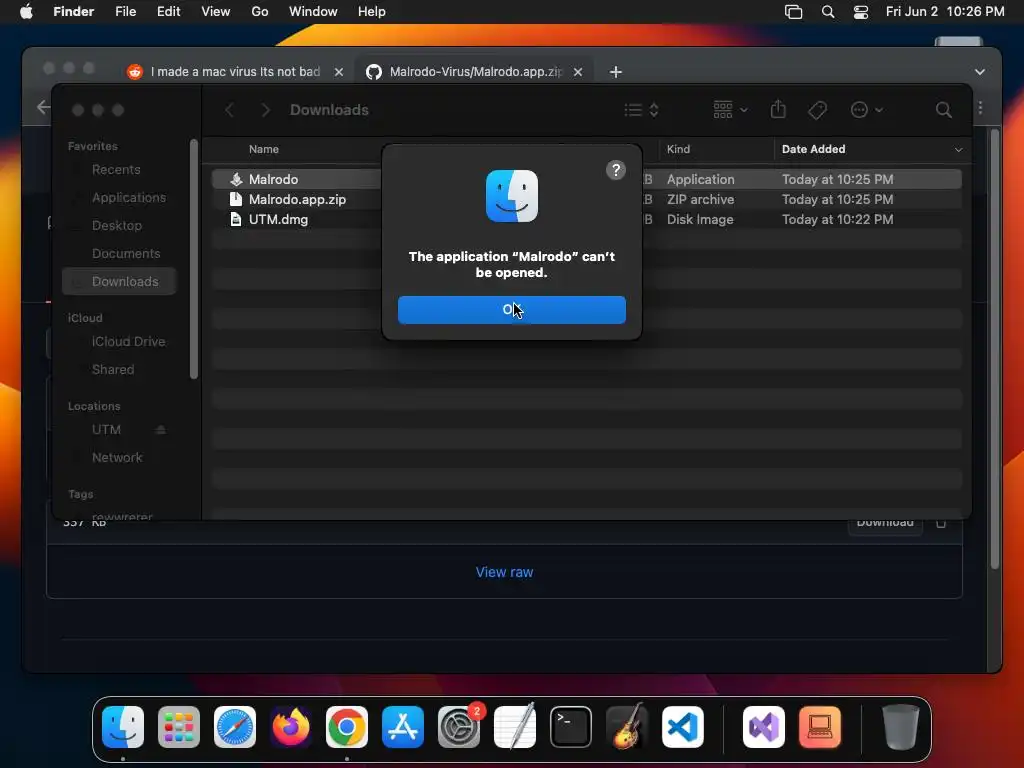Launch Launchpad from the Dock
Image resolution: width=1024 pixels, height=768 pixels.
click(x=179, y=727)
